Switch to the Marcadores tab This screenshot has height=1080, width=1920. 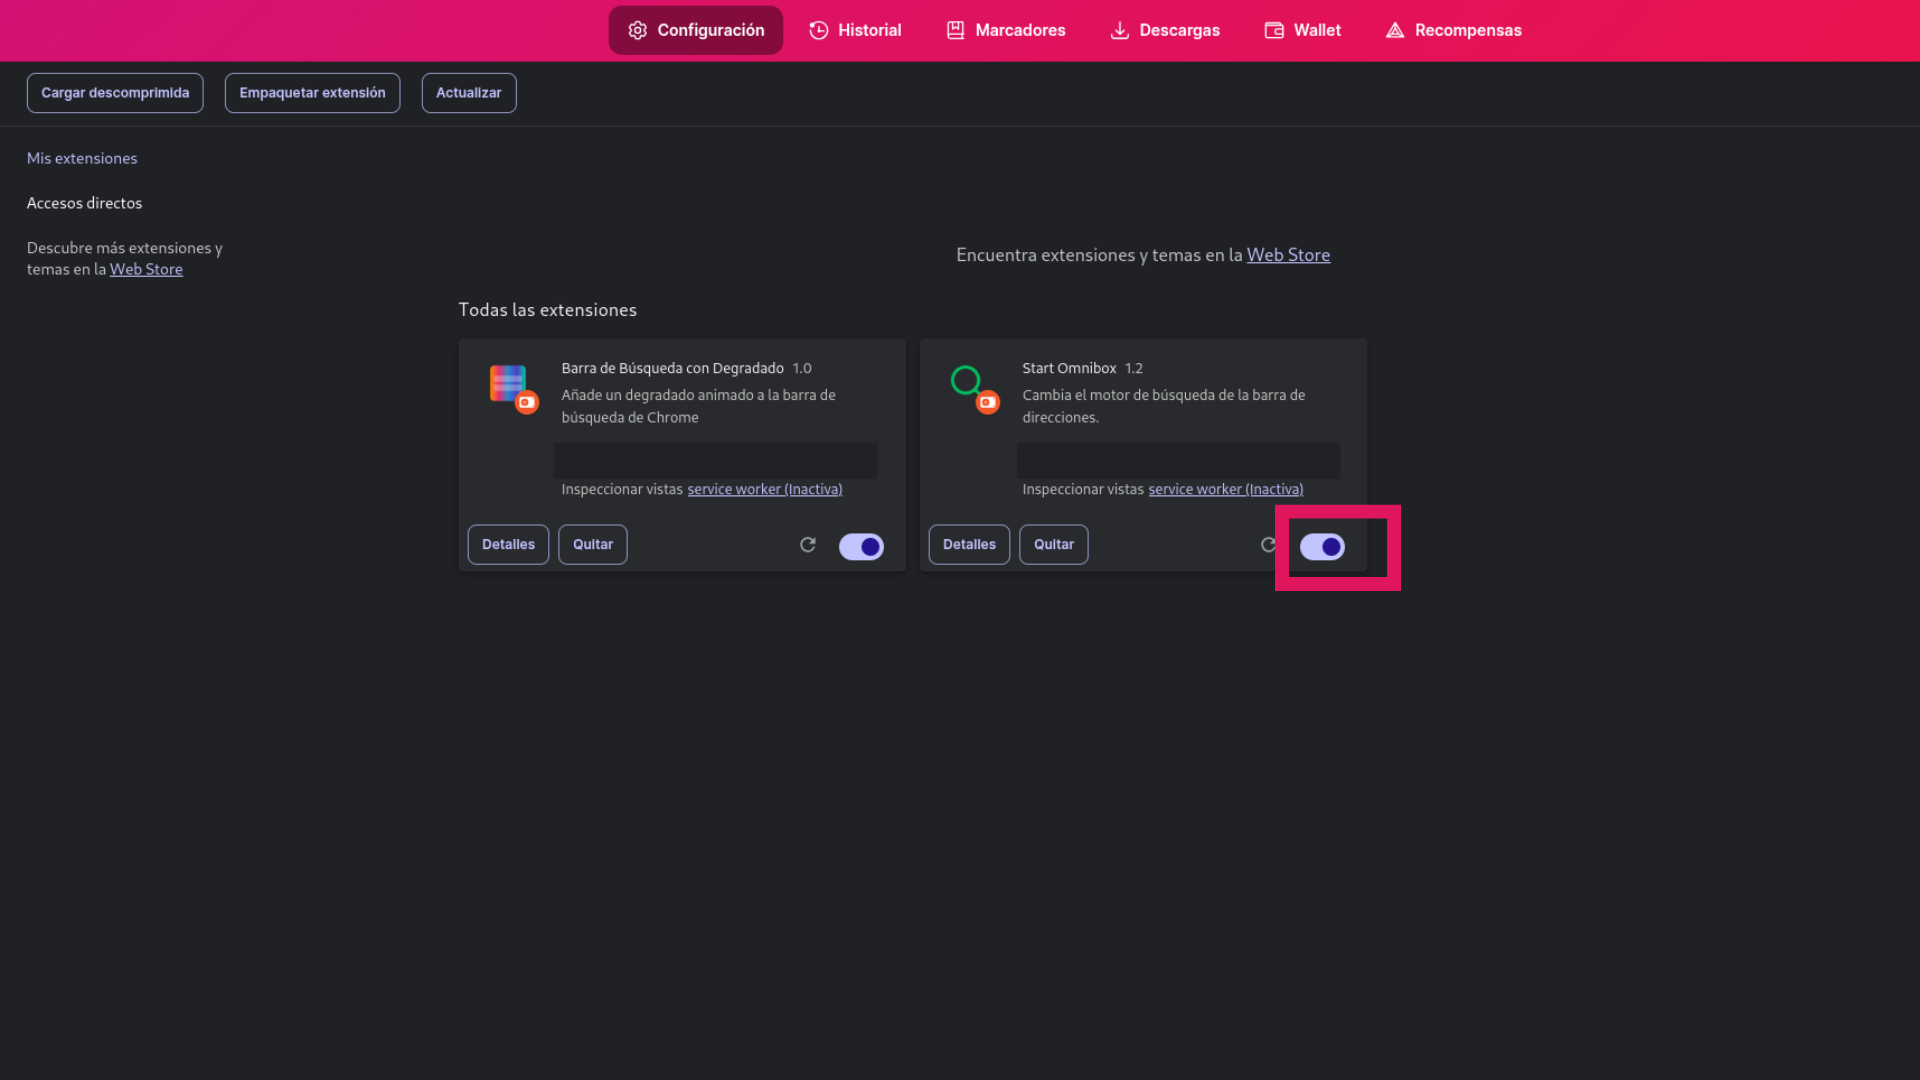1005,30
